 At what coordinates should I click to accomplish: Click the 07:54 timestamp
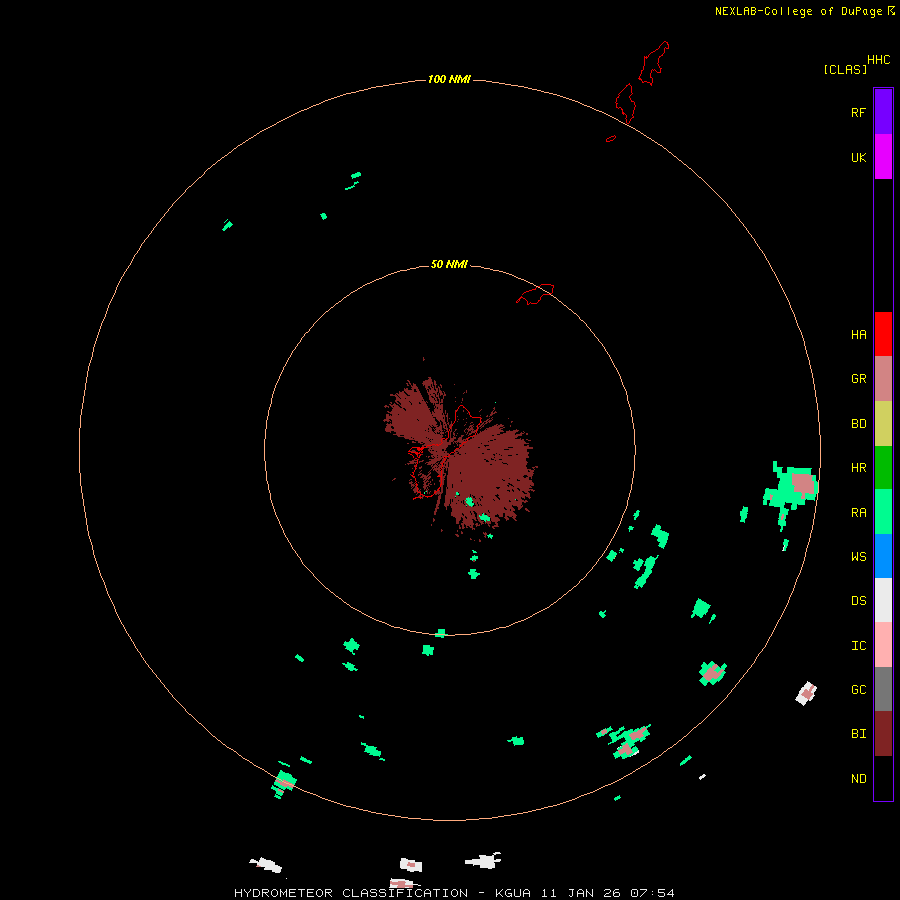[x=652, y=893]
